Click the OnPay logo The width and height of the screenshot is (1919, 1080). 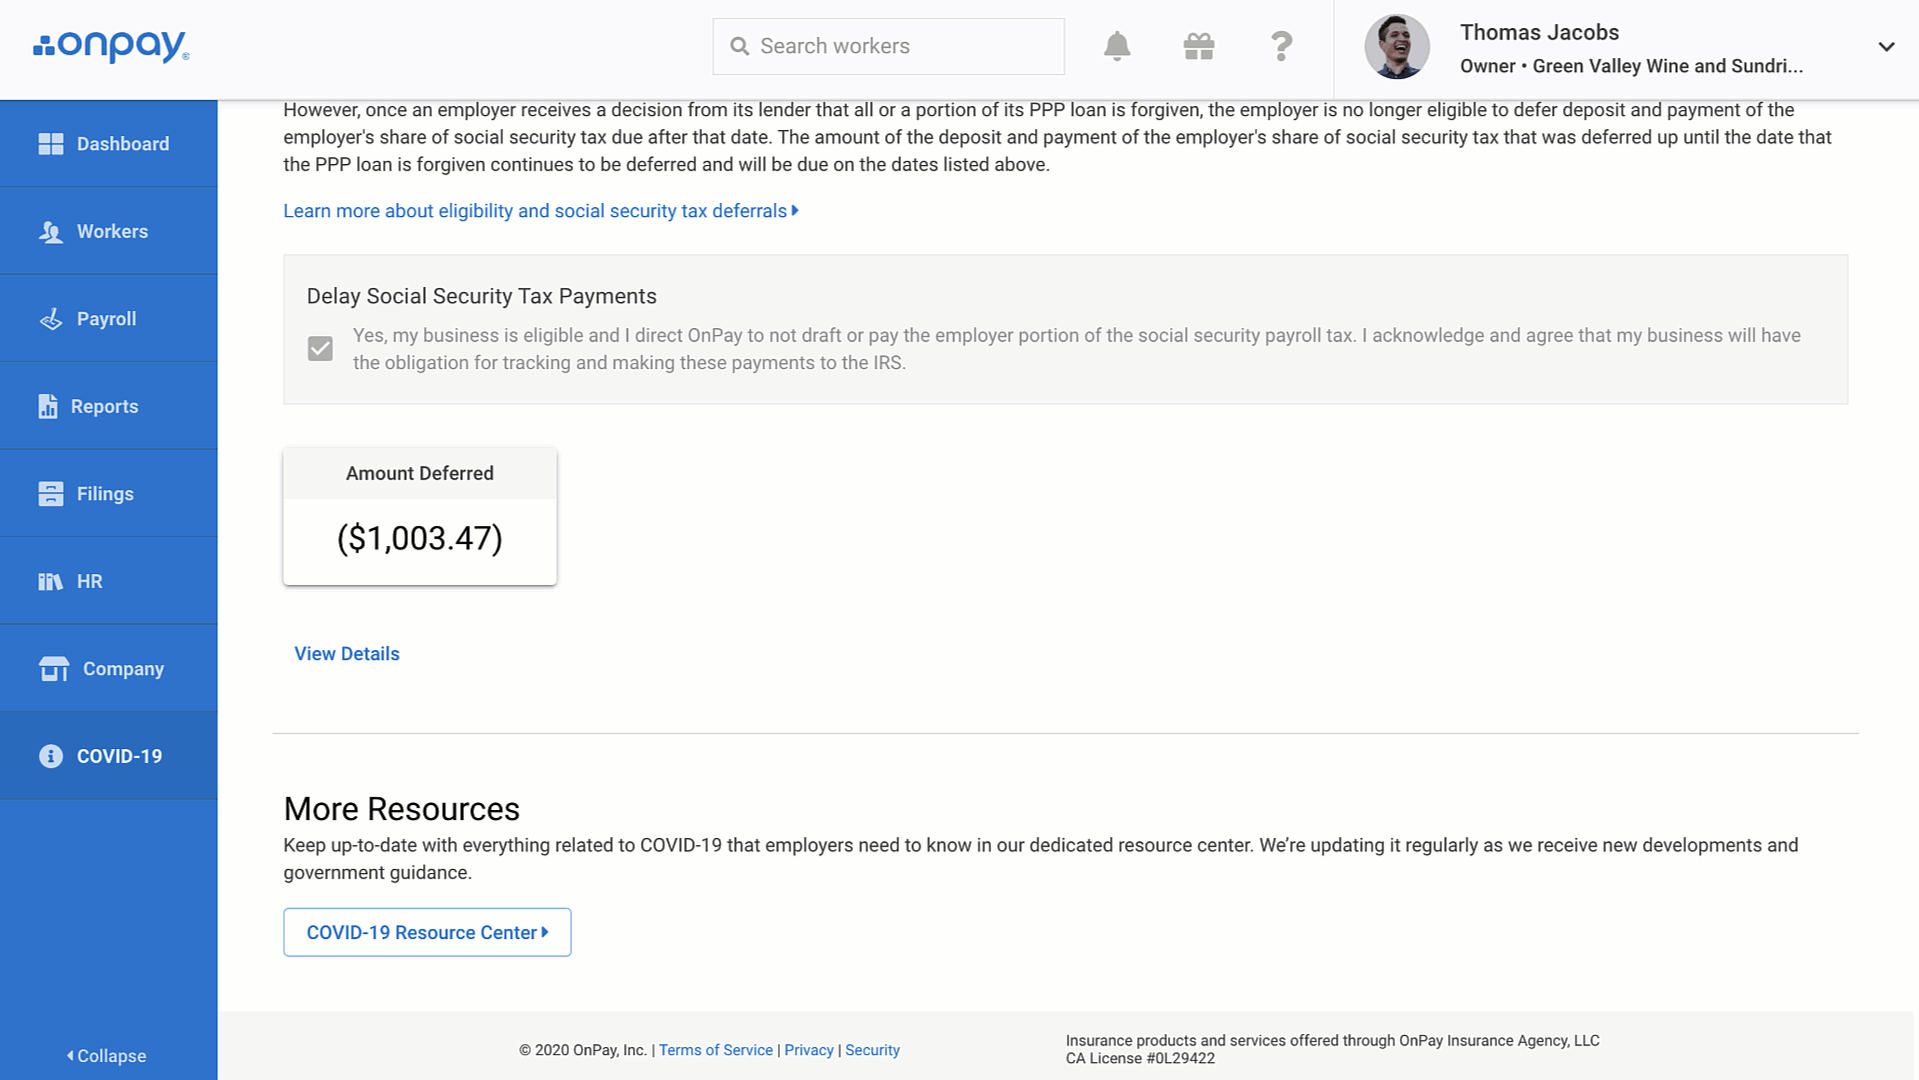pos(111,46)
